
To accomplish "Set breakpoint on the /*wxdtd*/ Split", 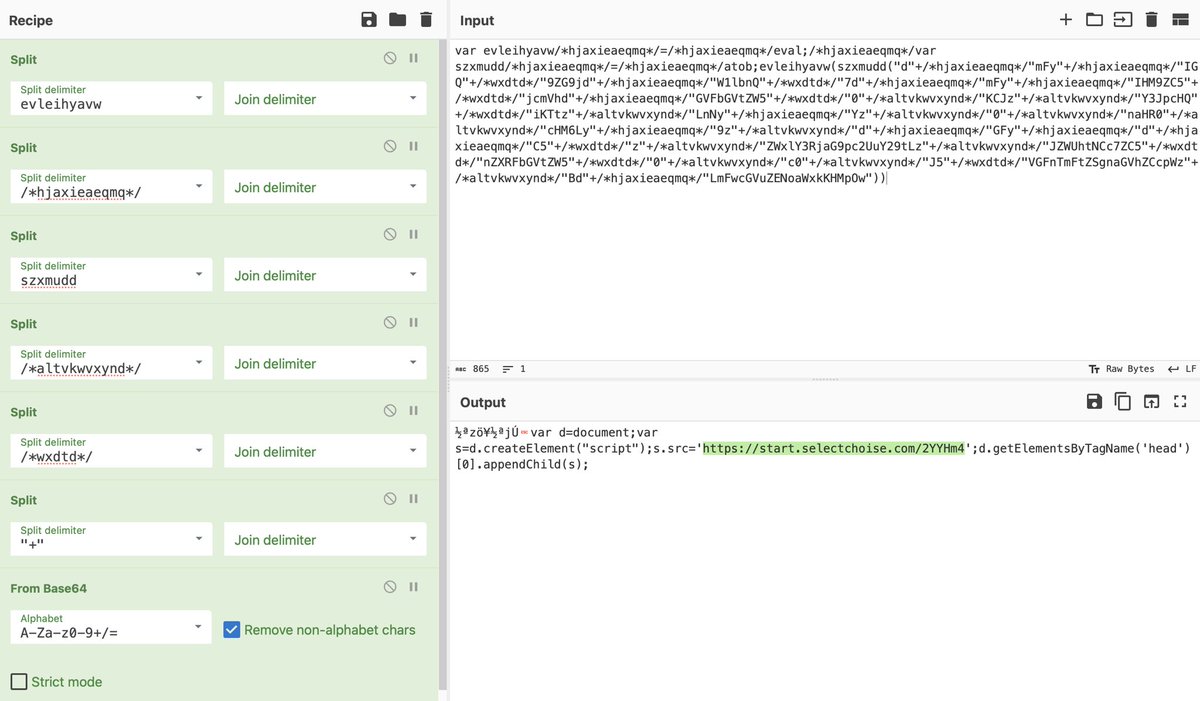I will point(413,411).
